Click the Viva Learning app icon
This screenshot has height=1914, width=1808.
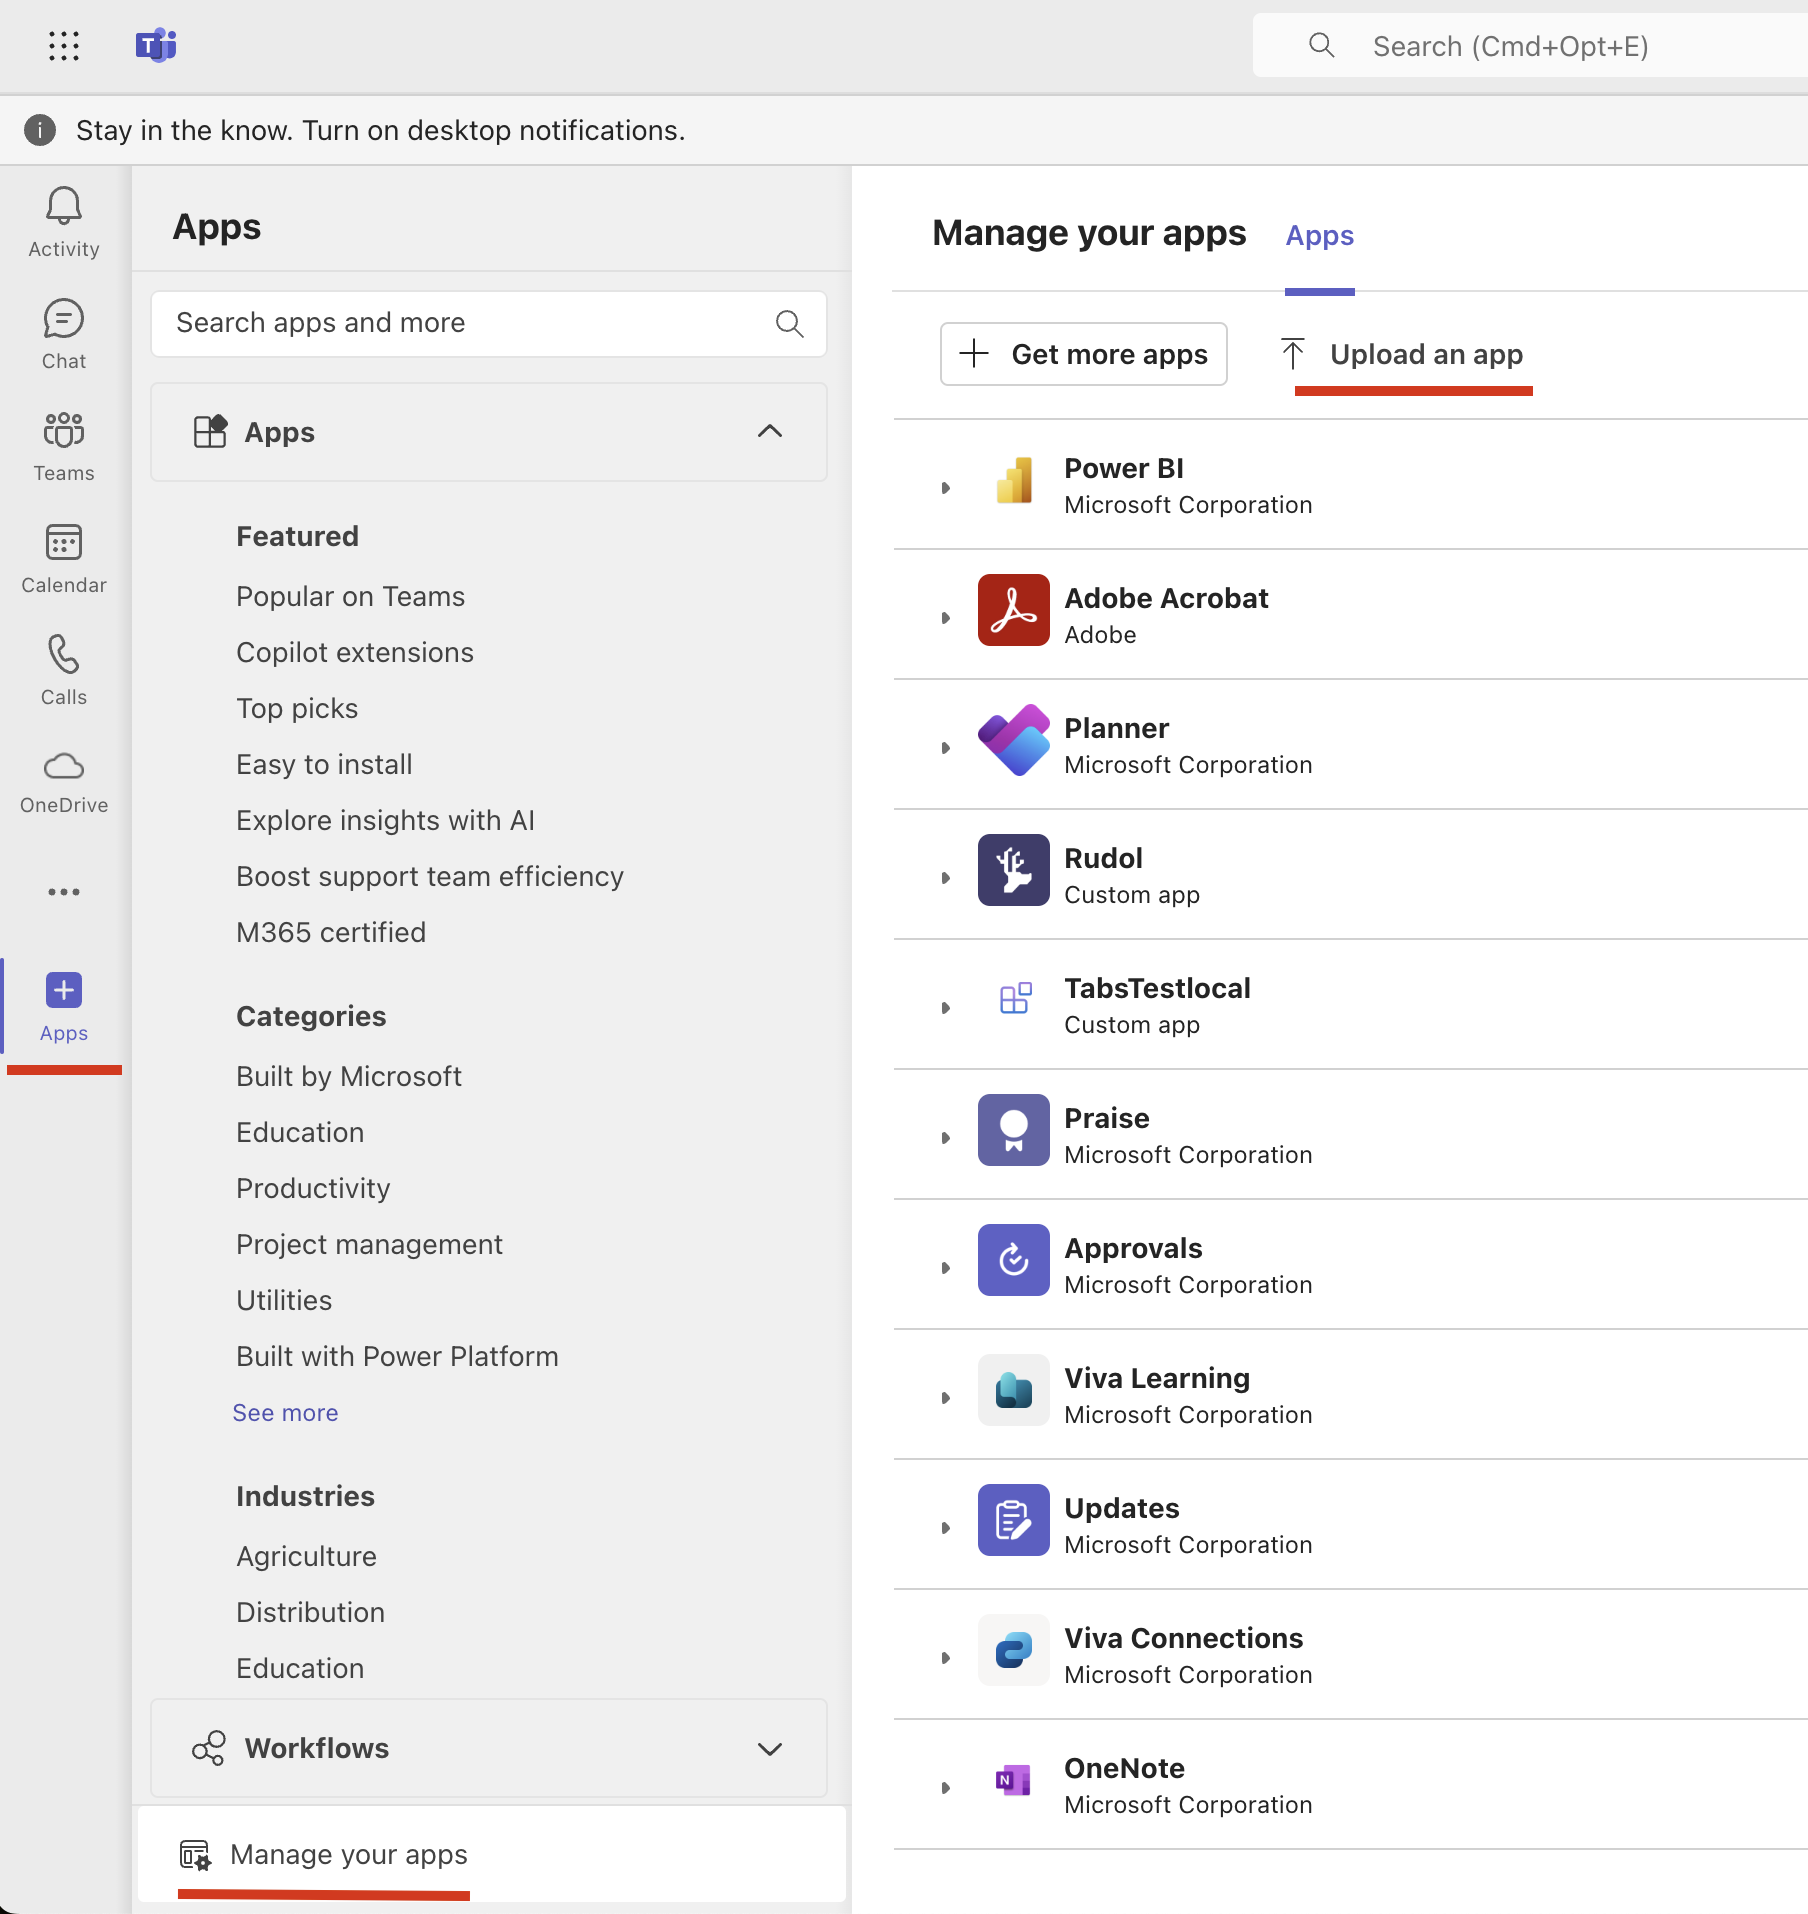tap(1014, 1390)
